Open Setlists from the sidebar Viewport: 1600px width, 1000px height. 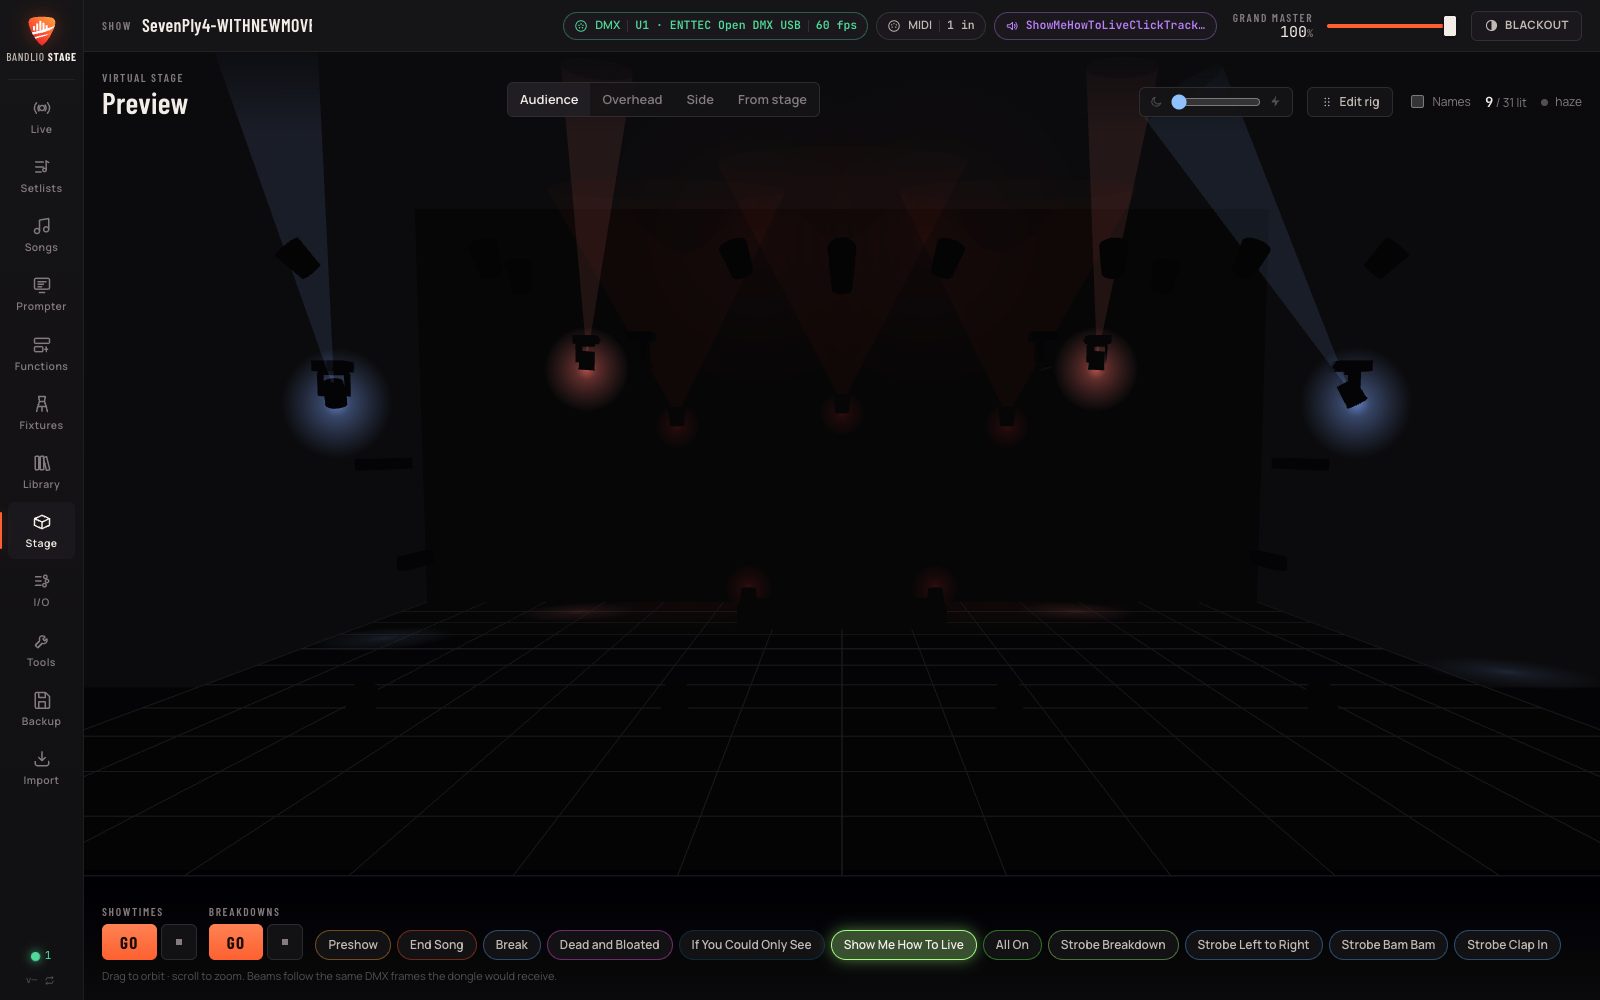tap(41, 176)
